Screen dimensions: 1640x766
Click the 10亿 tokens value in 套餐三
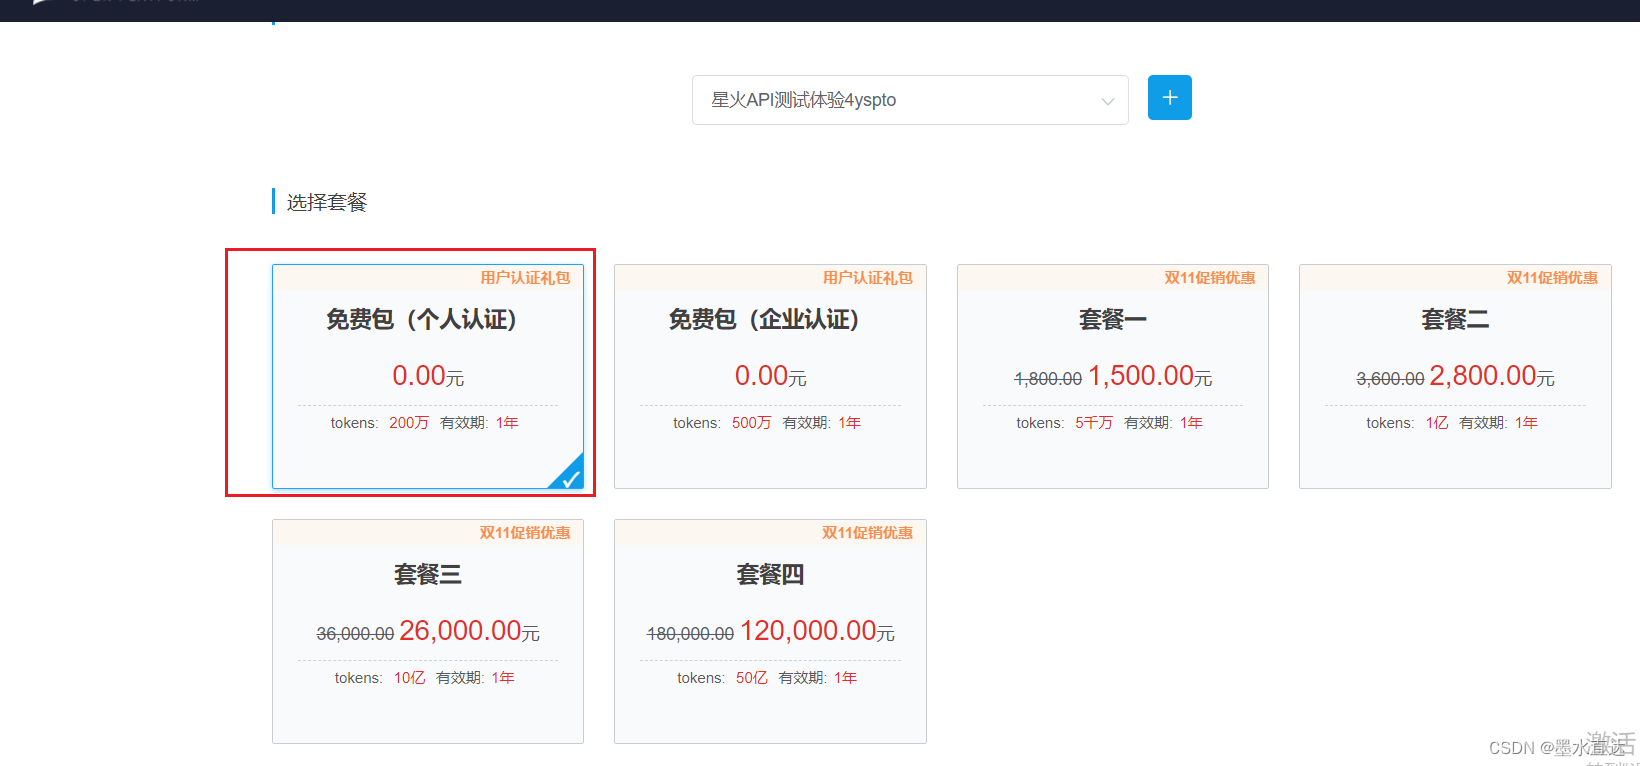pyautogui.click(x=410, y=678)
